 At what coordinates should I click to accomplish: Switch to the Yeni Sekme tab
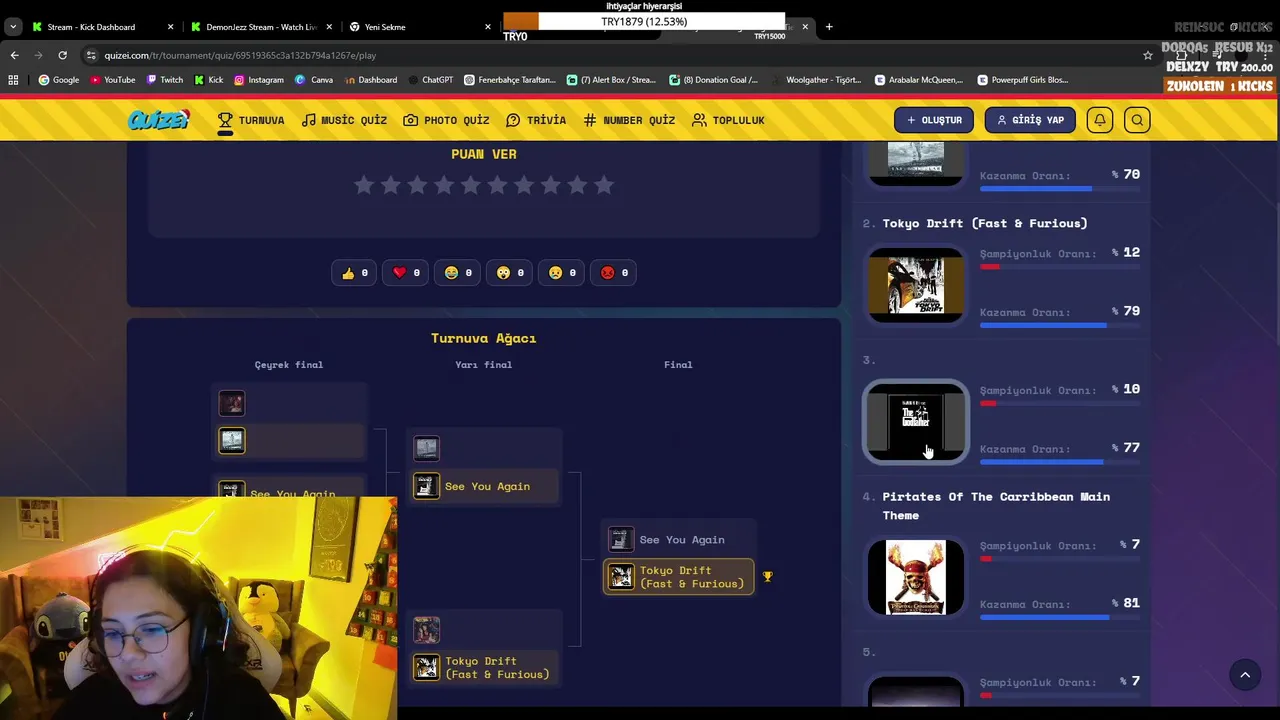pos(420,27)
